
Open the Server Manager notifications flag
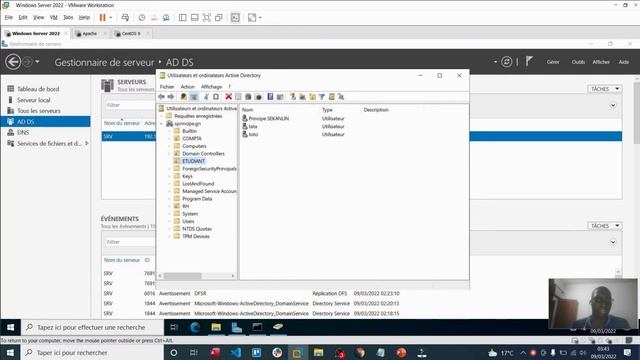[529, 62]
